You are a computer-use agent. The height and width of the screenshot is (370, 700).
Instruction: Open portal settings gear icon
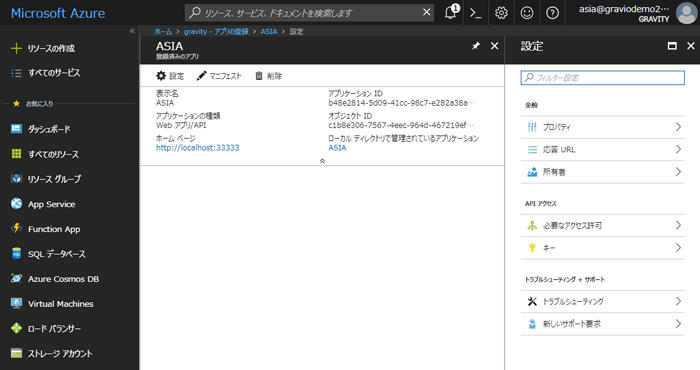(501, 13)
